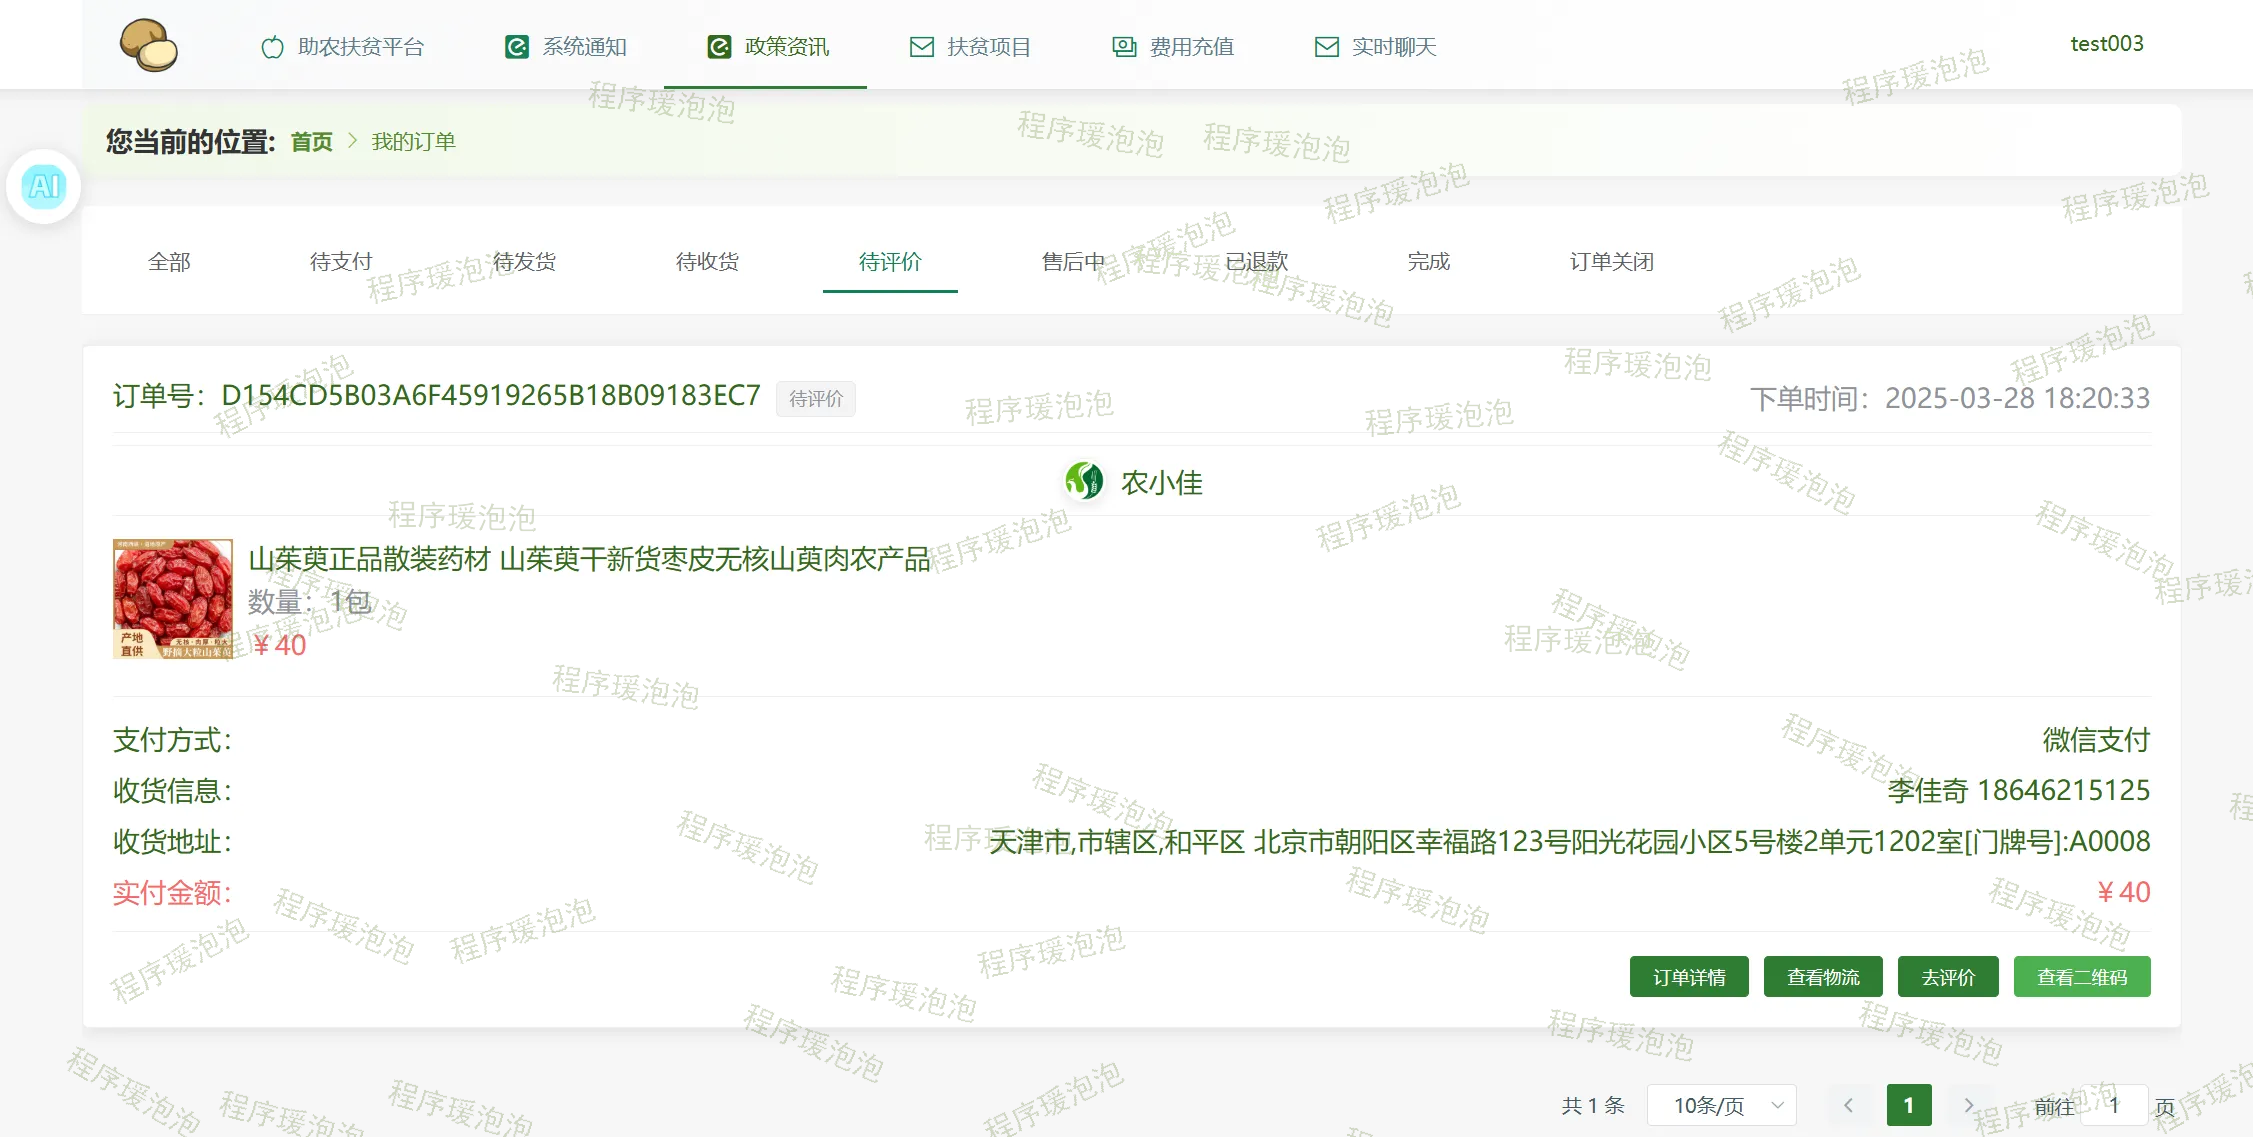Select the 待收货 orders tab
The width and height of the screenshot is (2253, 1137).
[707, 261]
